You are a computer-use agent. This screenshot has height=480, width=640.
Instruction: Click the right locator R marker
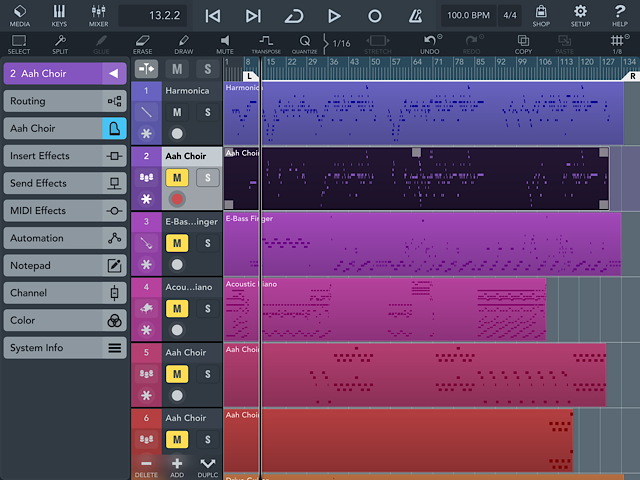632,76
